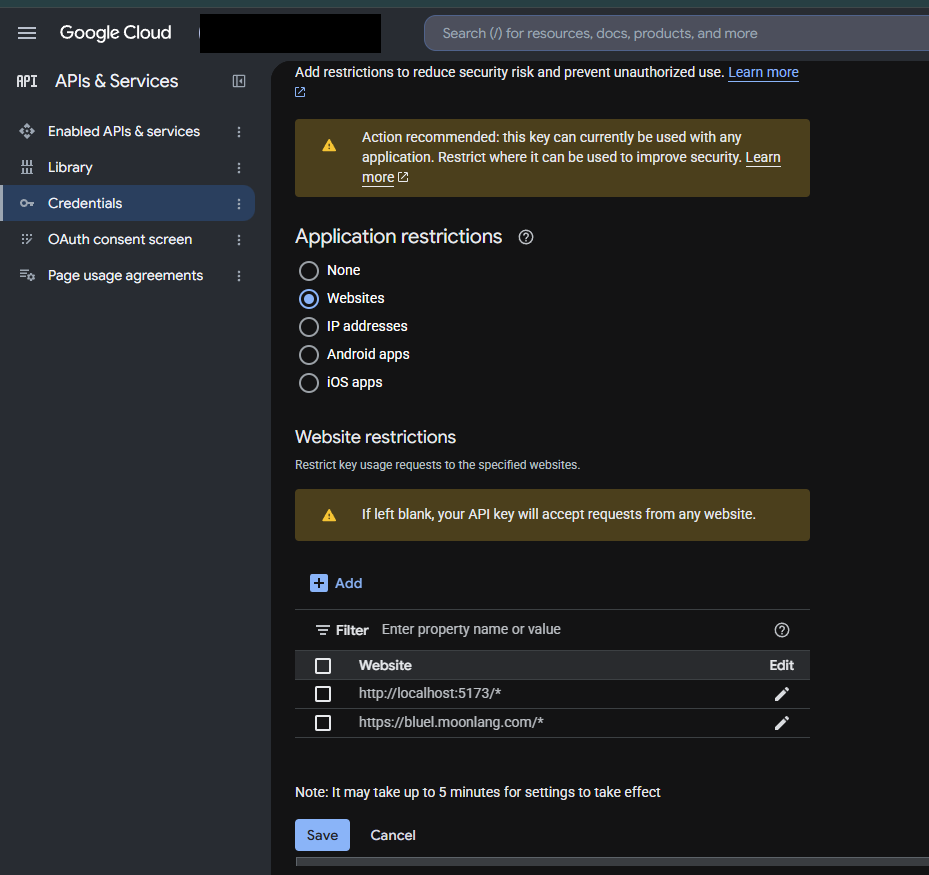Select the Websites restriction radio button

tap(309, 299)
